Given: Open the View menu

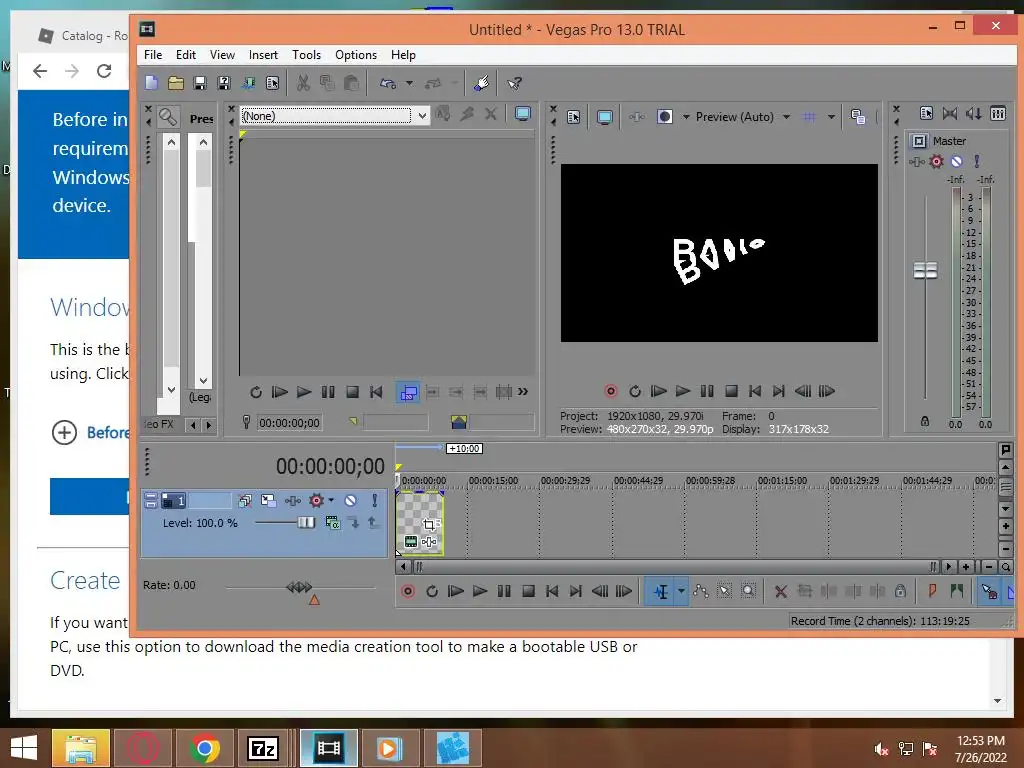Looking at the screenshot, I should pos(222,55).
